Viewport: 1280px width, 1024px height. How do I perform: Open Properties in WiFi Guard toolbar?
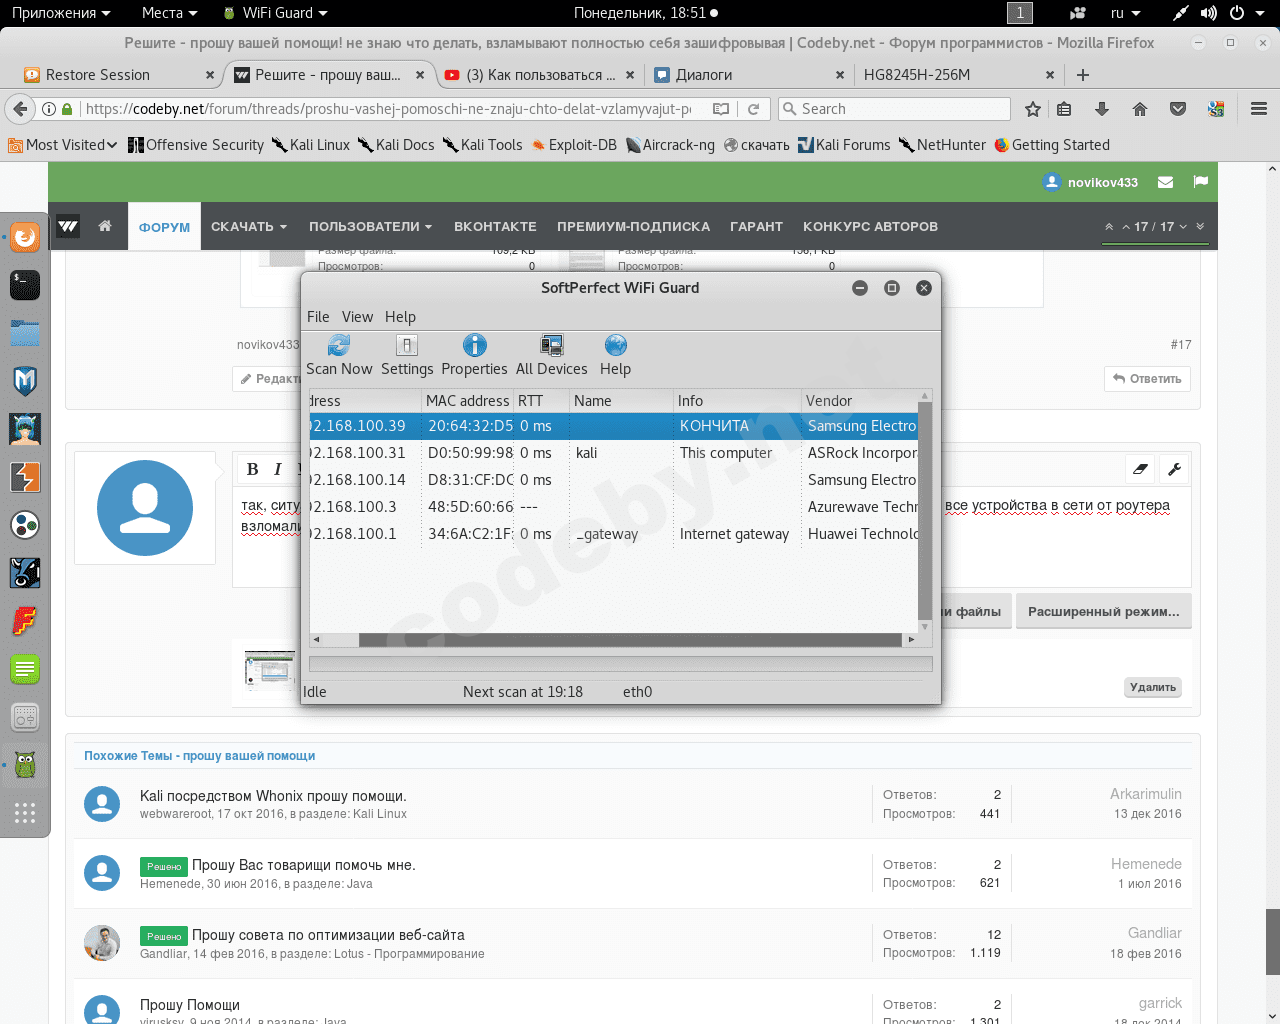[474, 355]
